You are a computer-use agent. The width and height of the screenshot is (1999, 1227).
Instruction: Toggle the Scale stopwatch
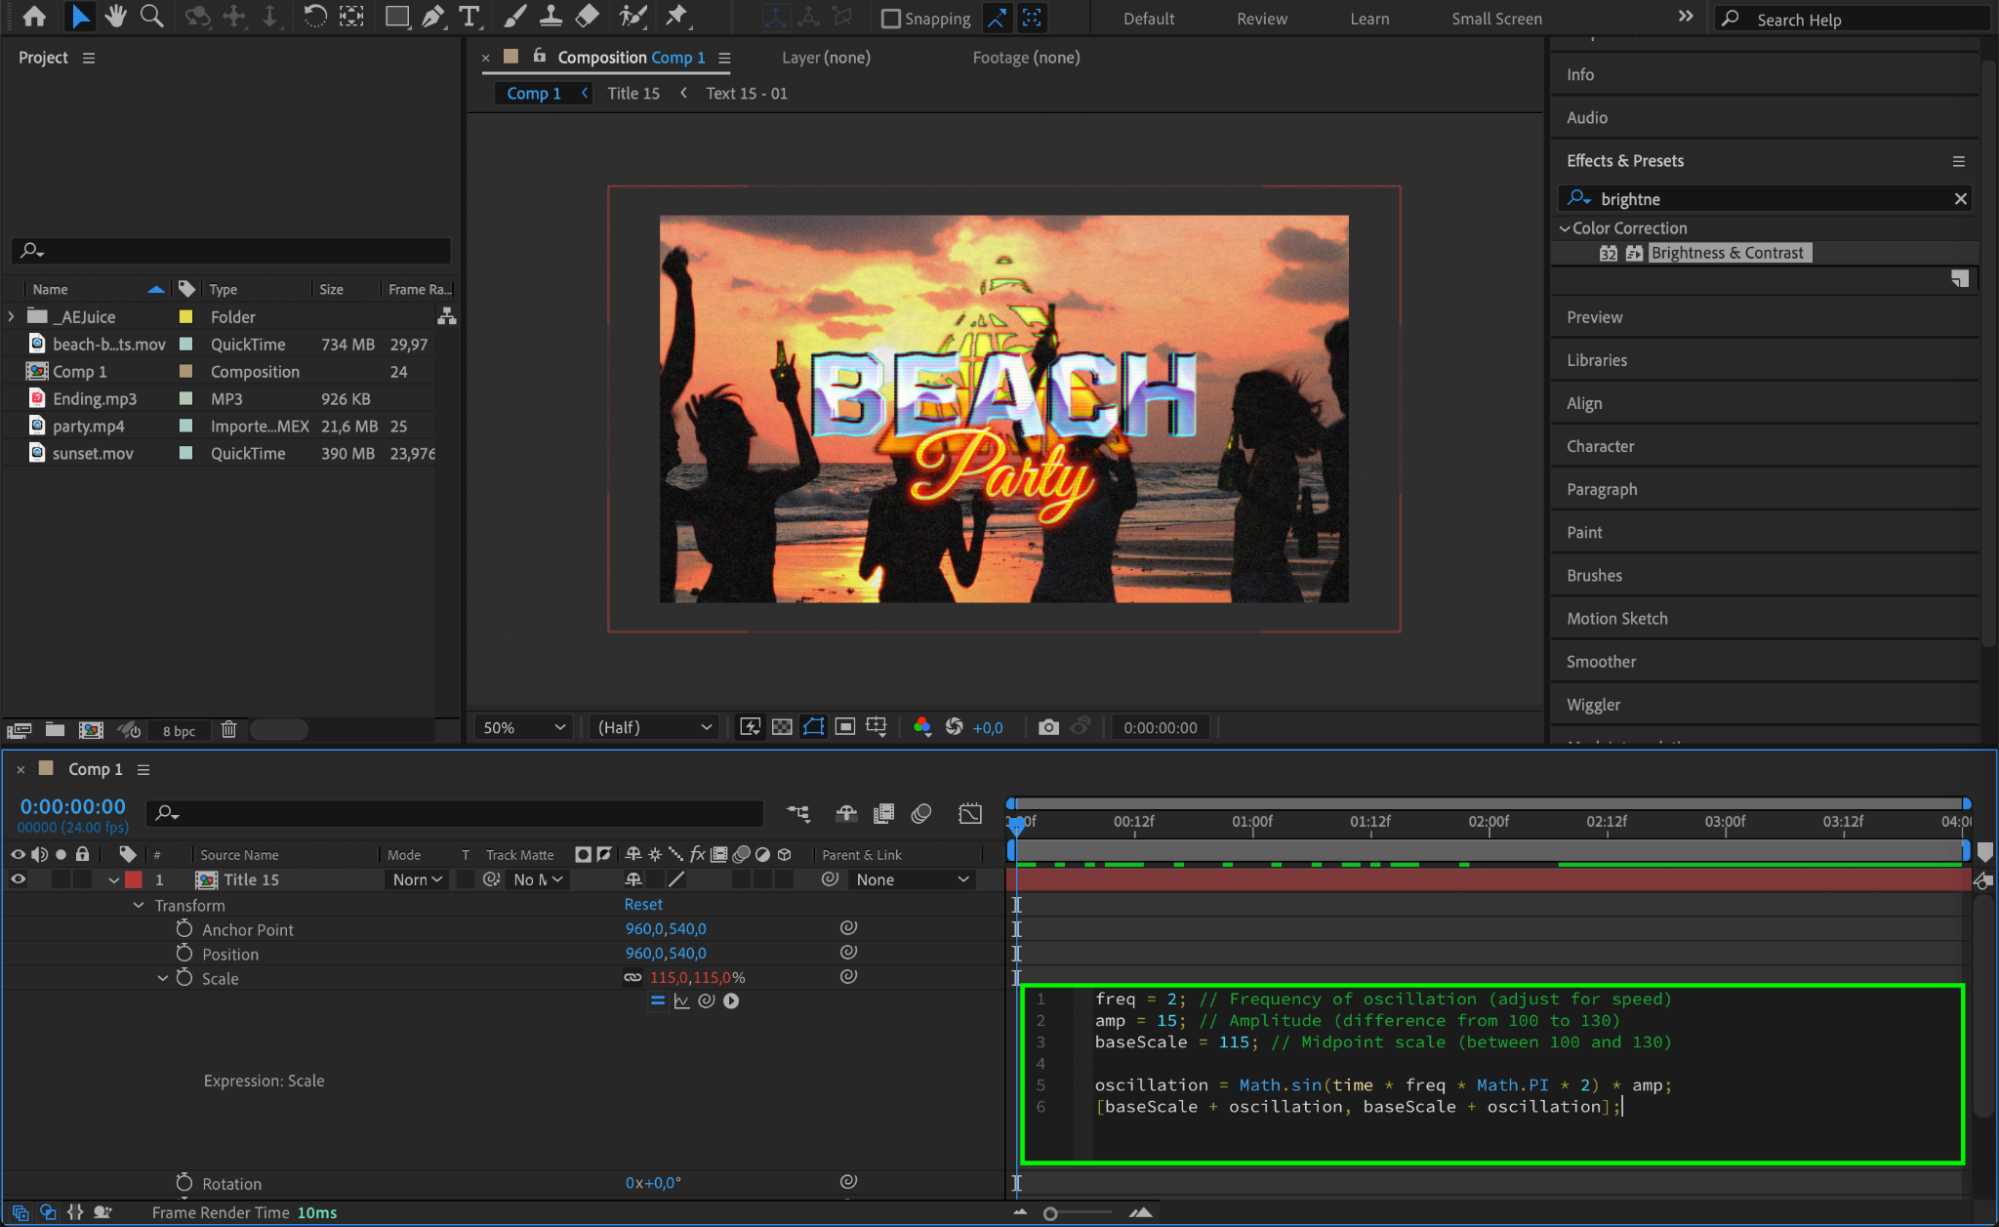(184, 978)
